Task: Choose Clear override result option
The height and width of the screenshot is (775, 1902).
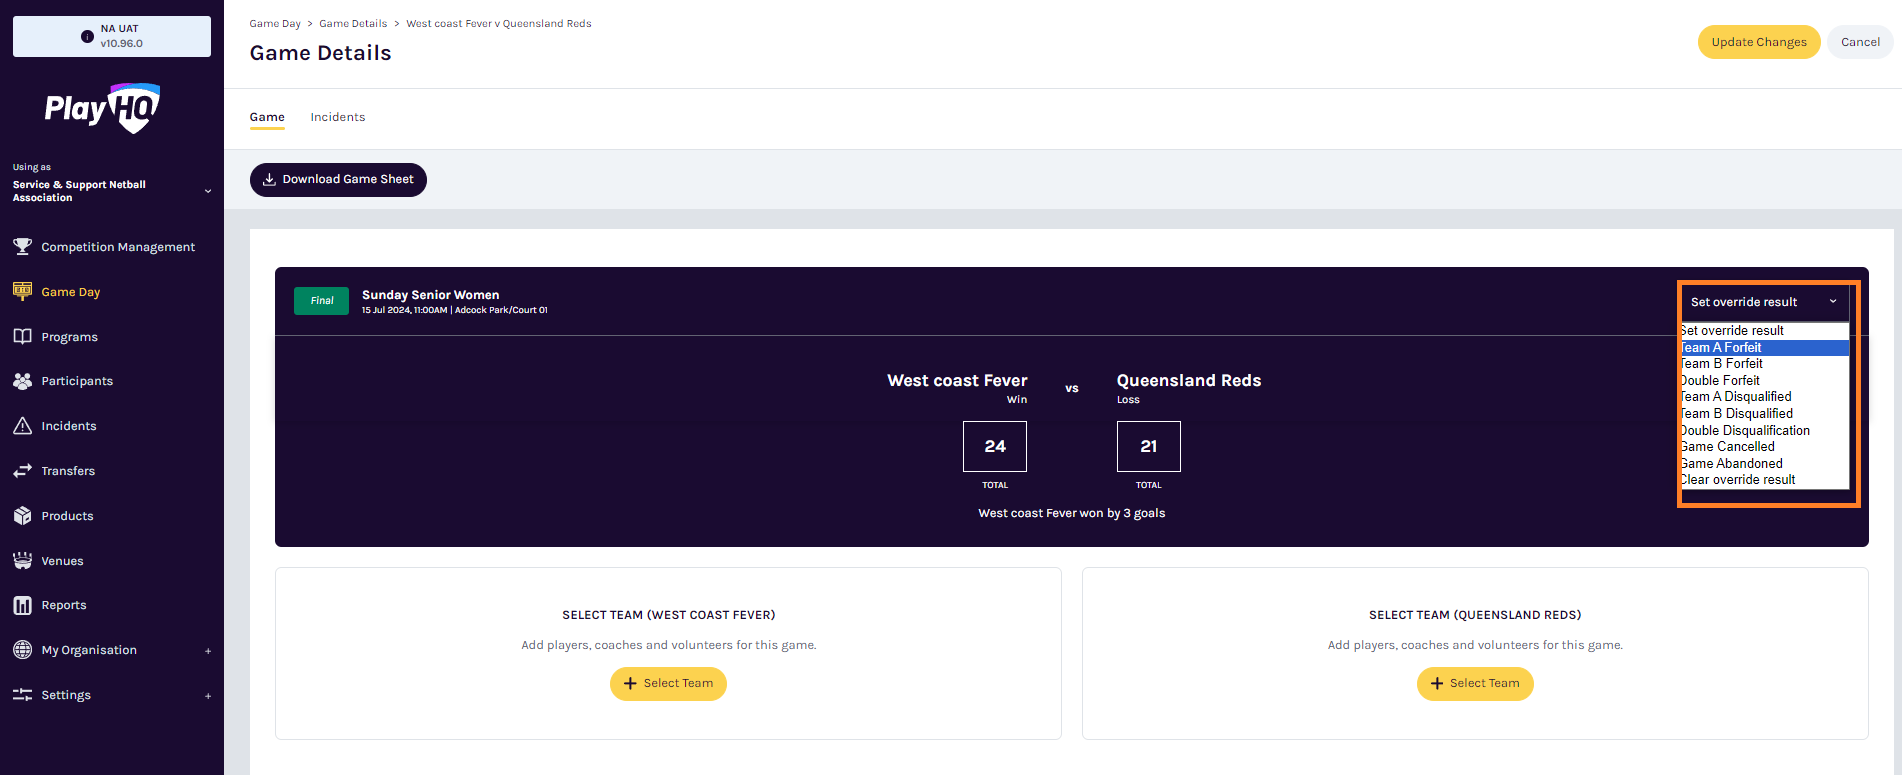Action: (x=1765, y=480)
